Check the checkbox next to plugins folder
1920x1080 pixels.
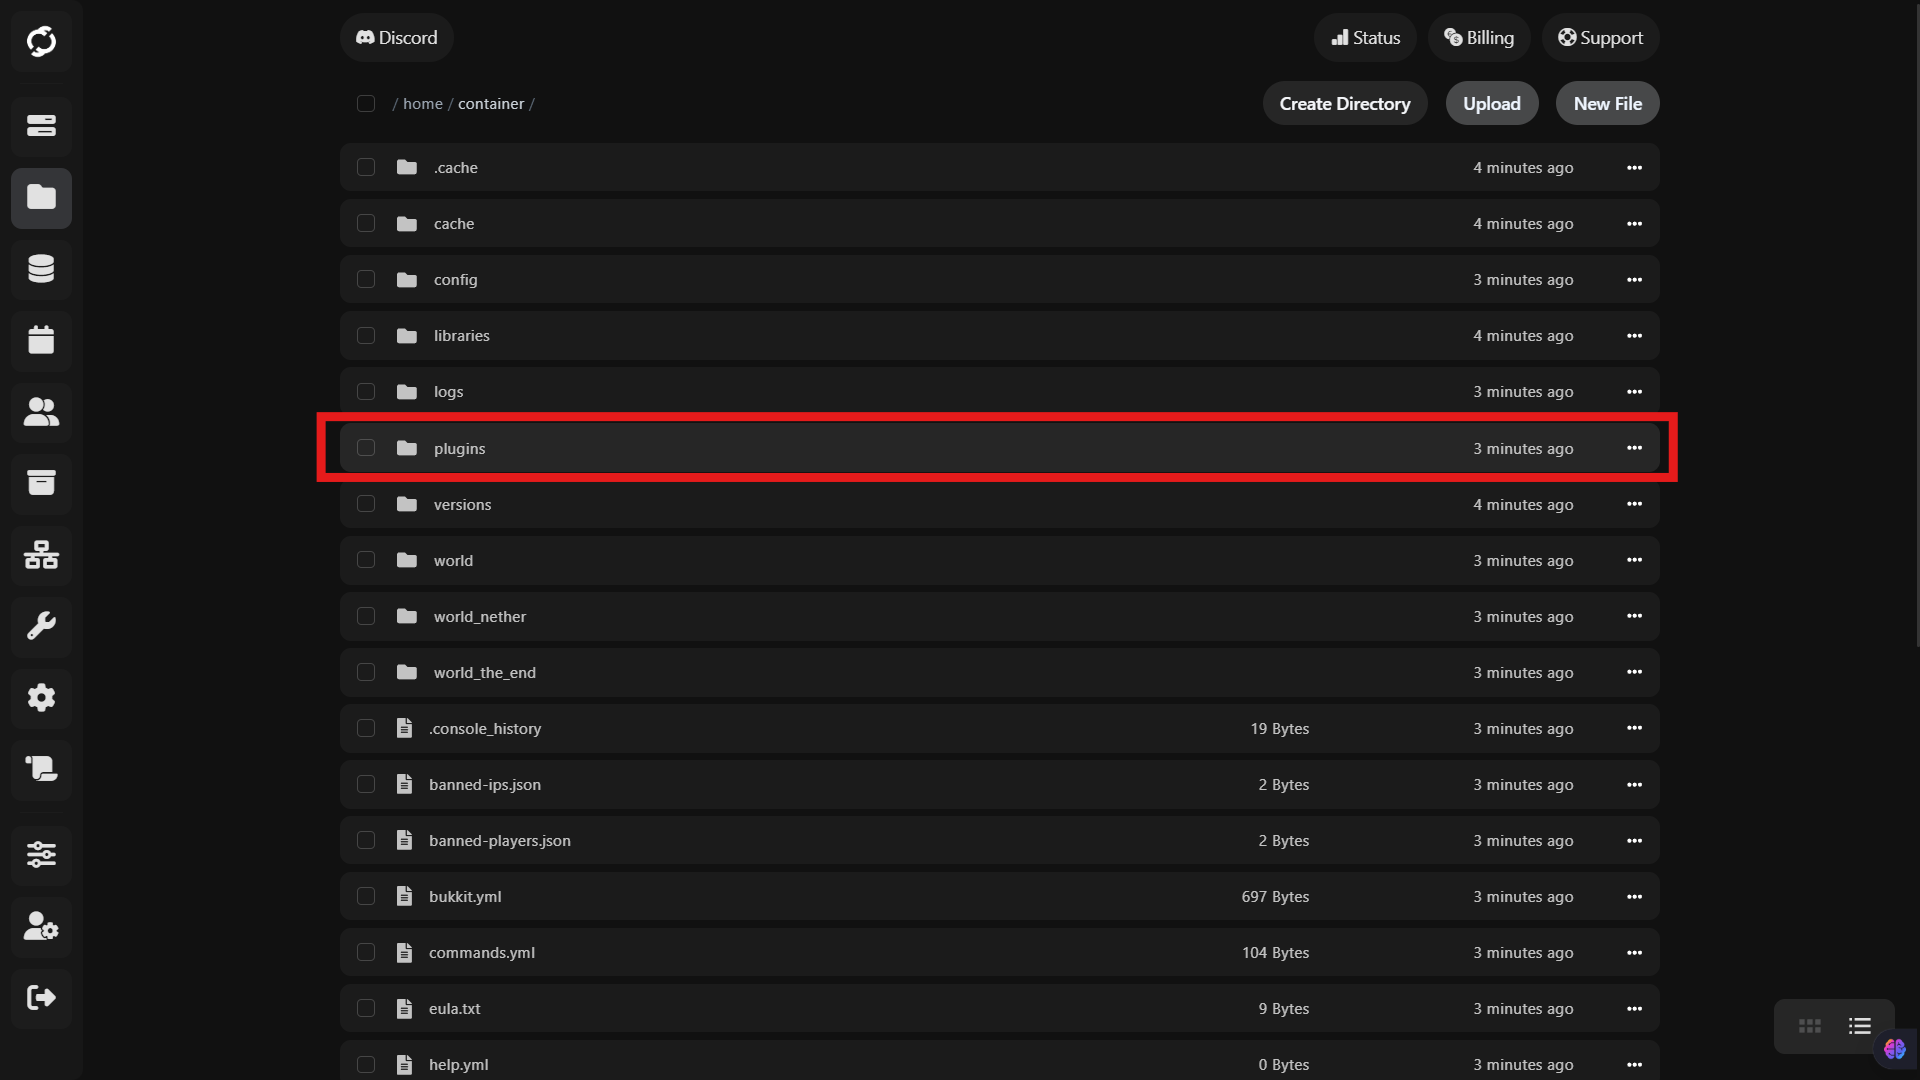[x=366, y=448]
